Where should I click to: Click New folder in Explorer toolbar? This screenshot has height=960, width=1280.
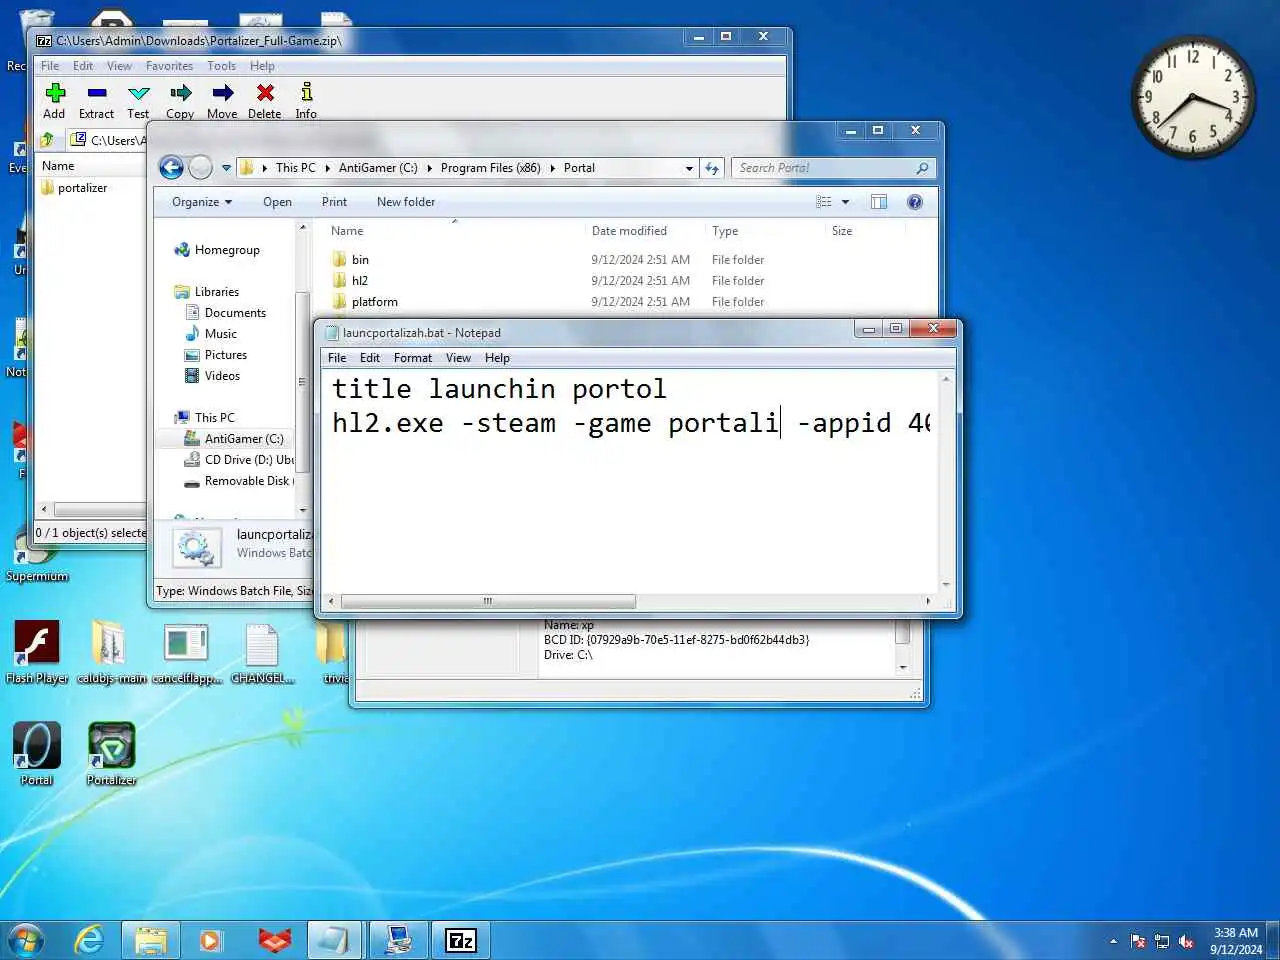[x=406, y=202]
